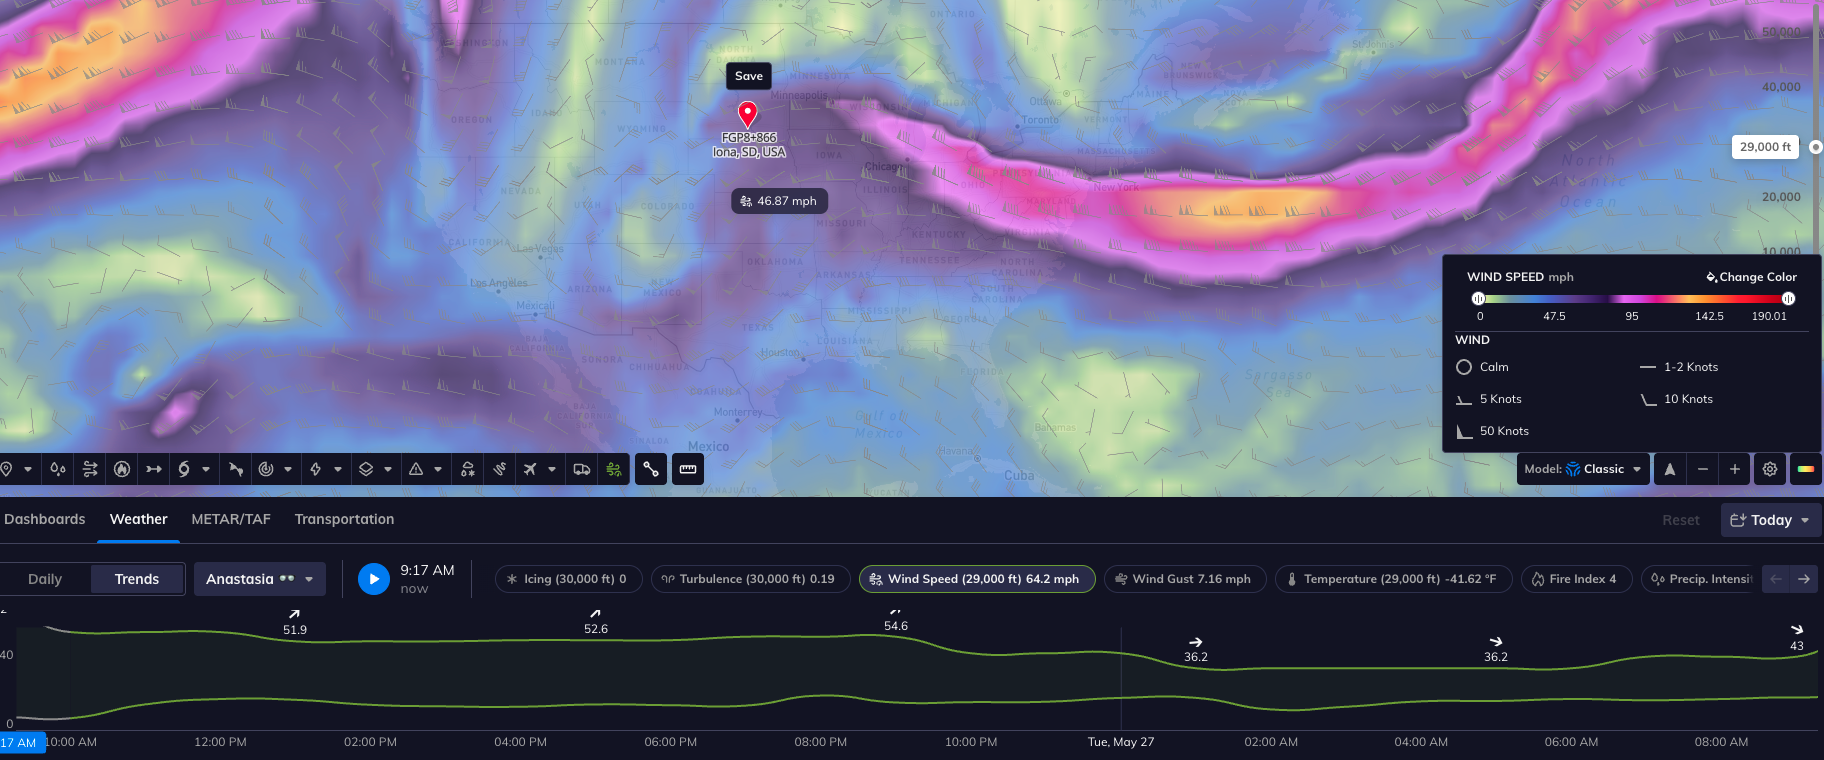Image resolution: width=1824 pixels, height=760 pixels.
Task: Toggle the truck transportation layer
Action: coord(582,469)
